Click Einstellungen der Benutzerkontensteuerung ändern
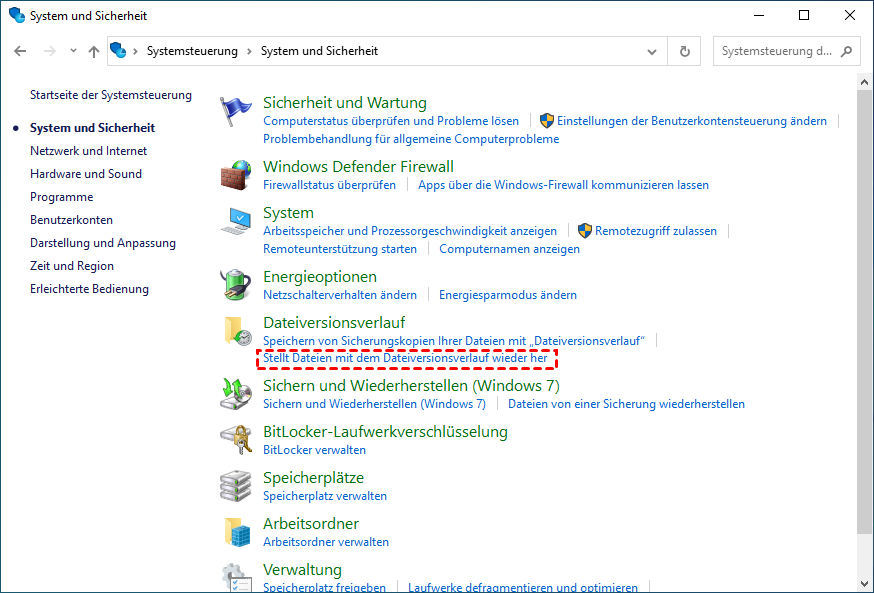 [692, 121]
